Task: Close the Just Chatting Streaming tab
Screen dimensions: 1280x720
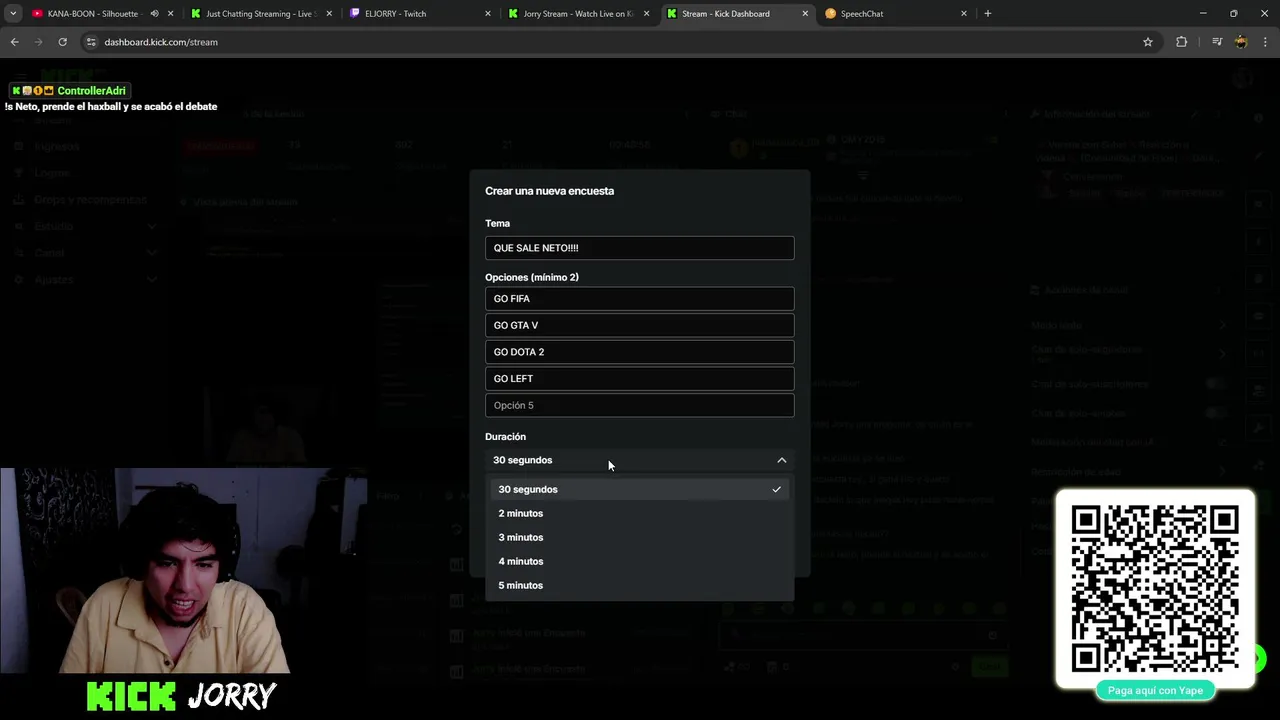Action: pos(330,14)
